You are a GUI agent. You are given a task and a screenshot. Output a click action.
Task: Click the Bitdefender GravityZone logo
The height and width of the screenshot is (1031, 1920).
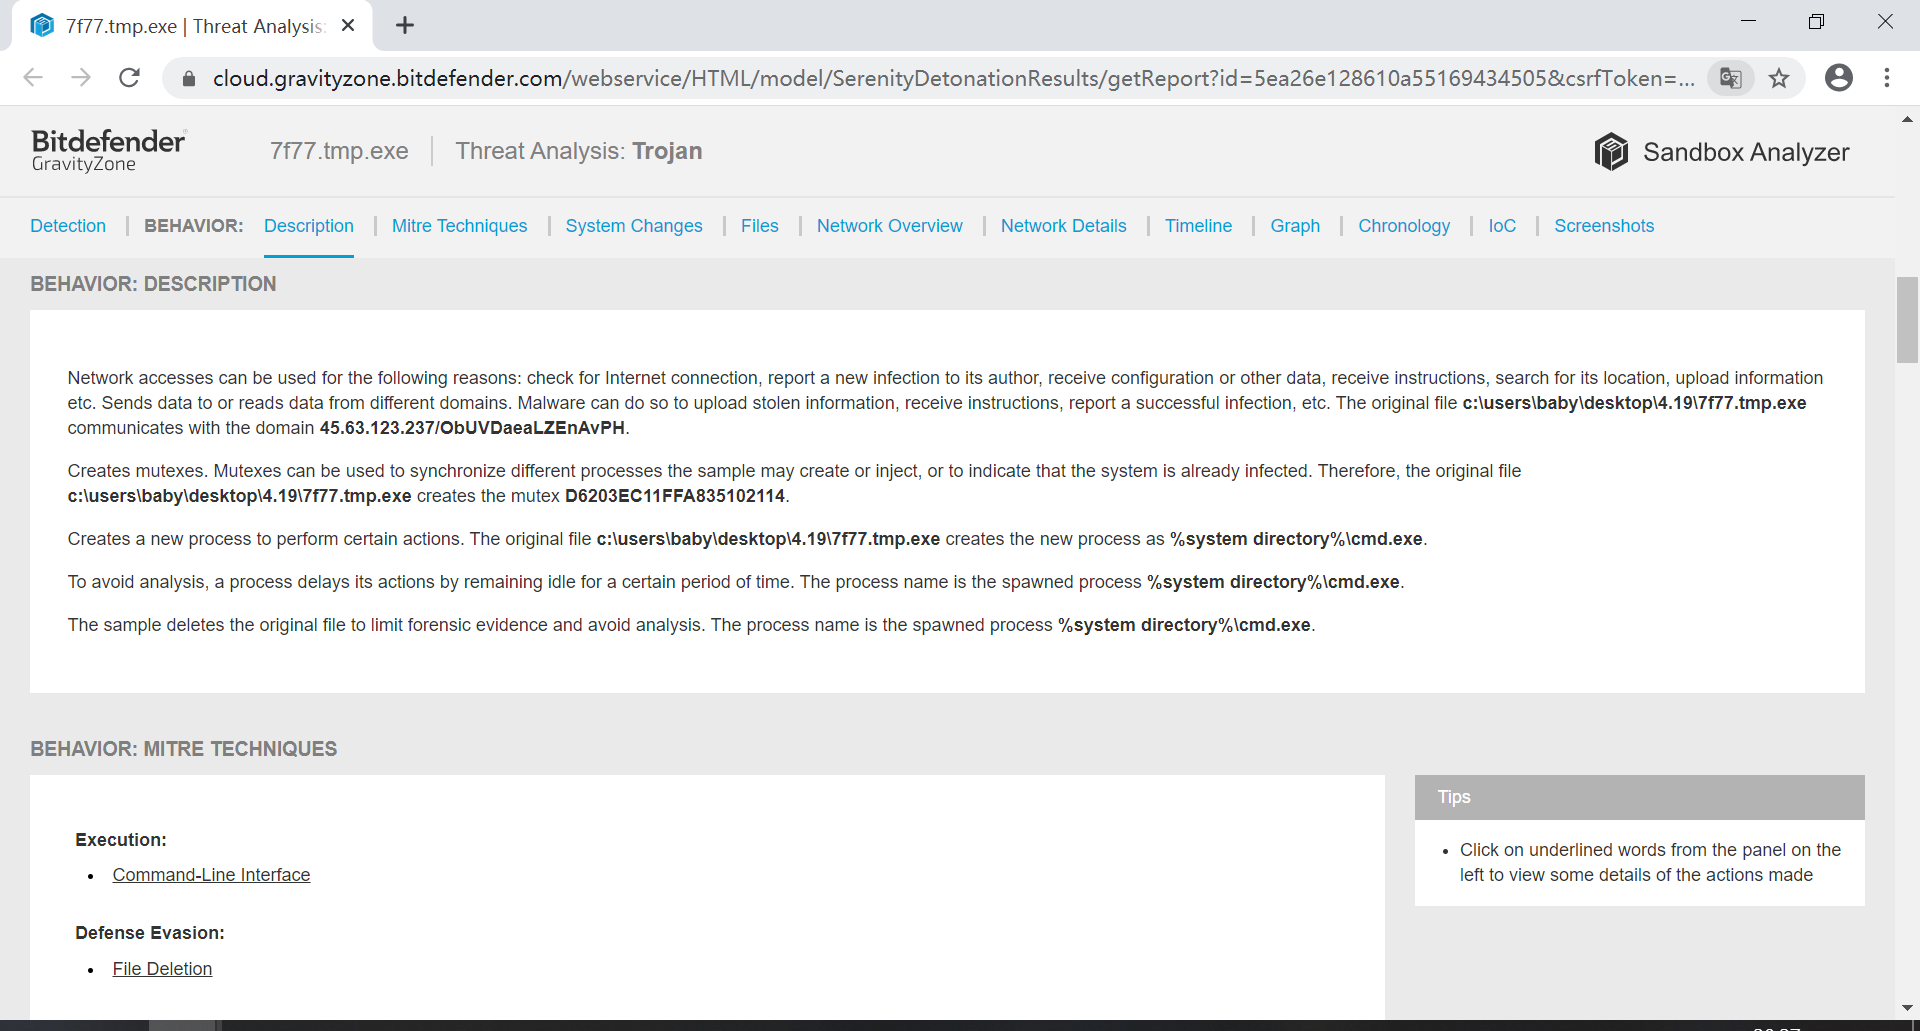[108, 151]
